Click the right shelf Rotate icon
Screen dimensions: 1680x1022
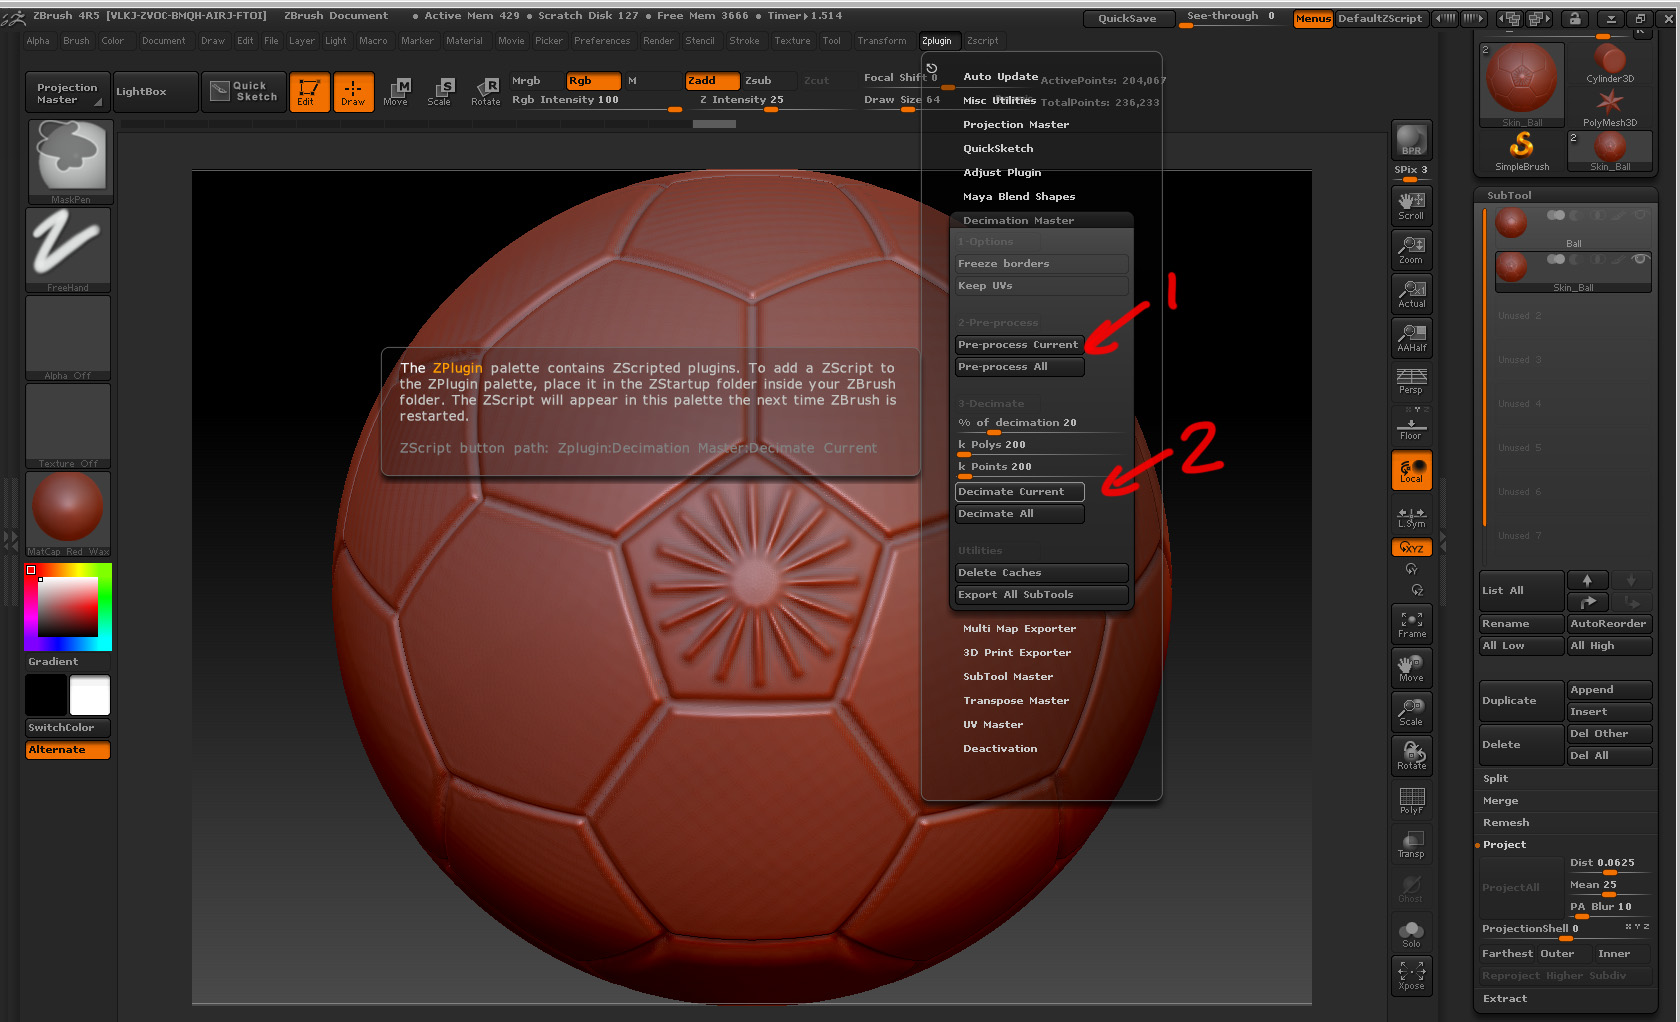tap(1411, 756)
